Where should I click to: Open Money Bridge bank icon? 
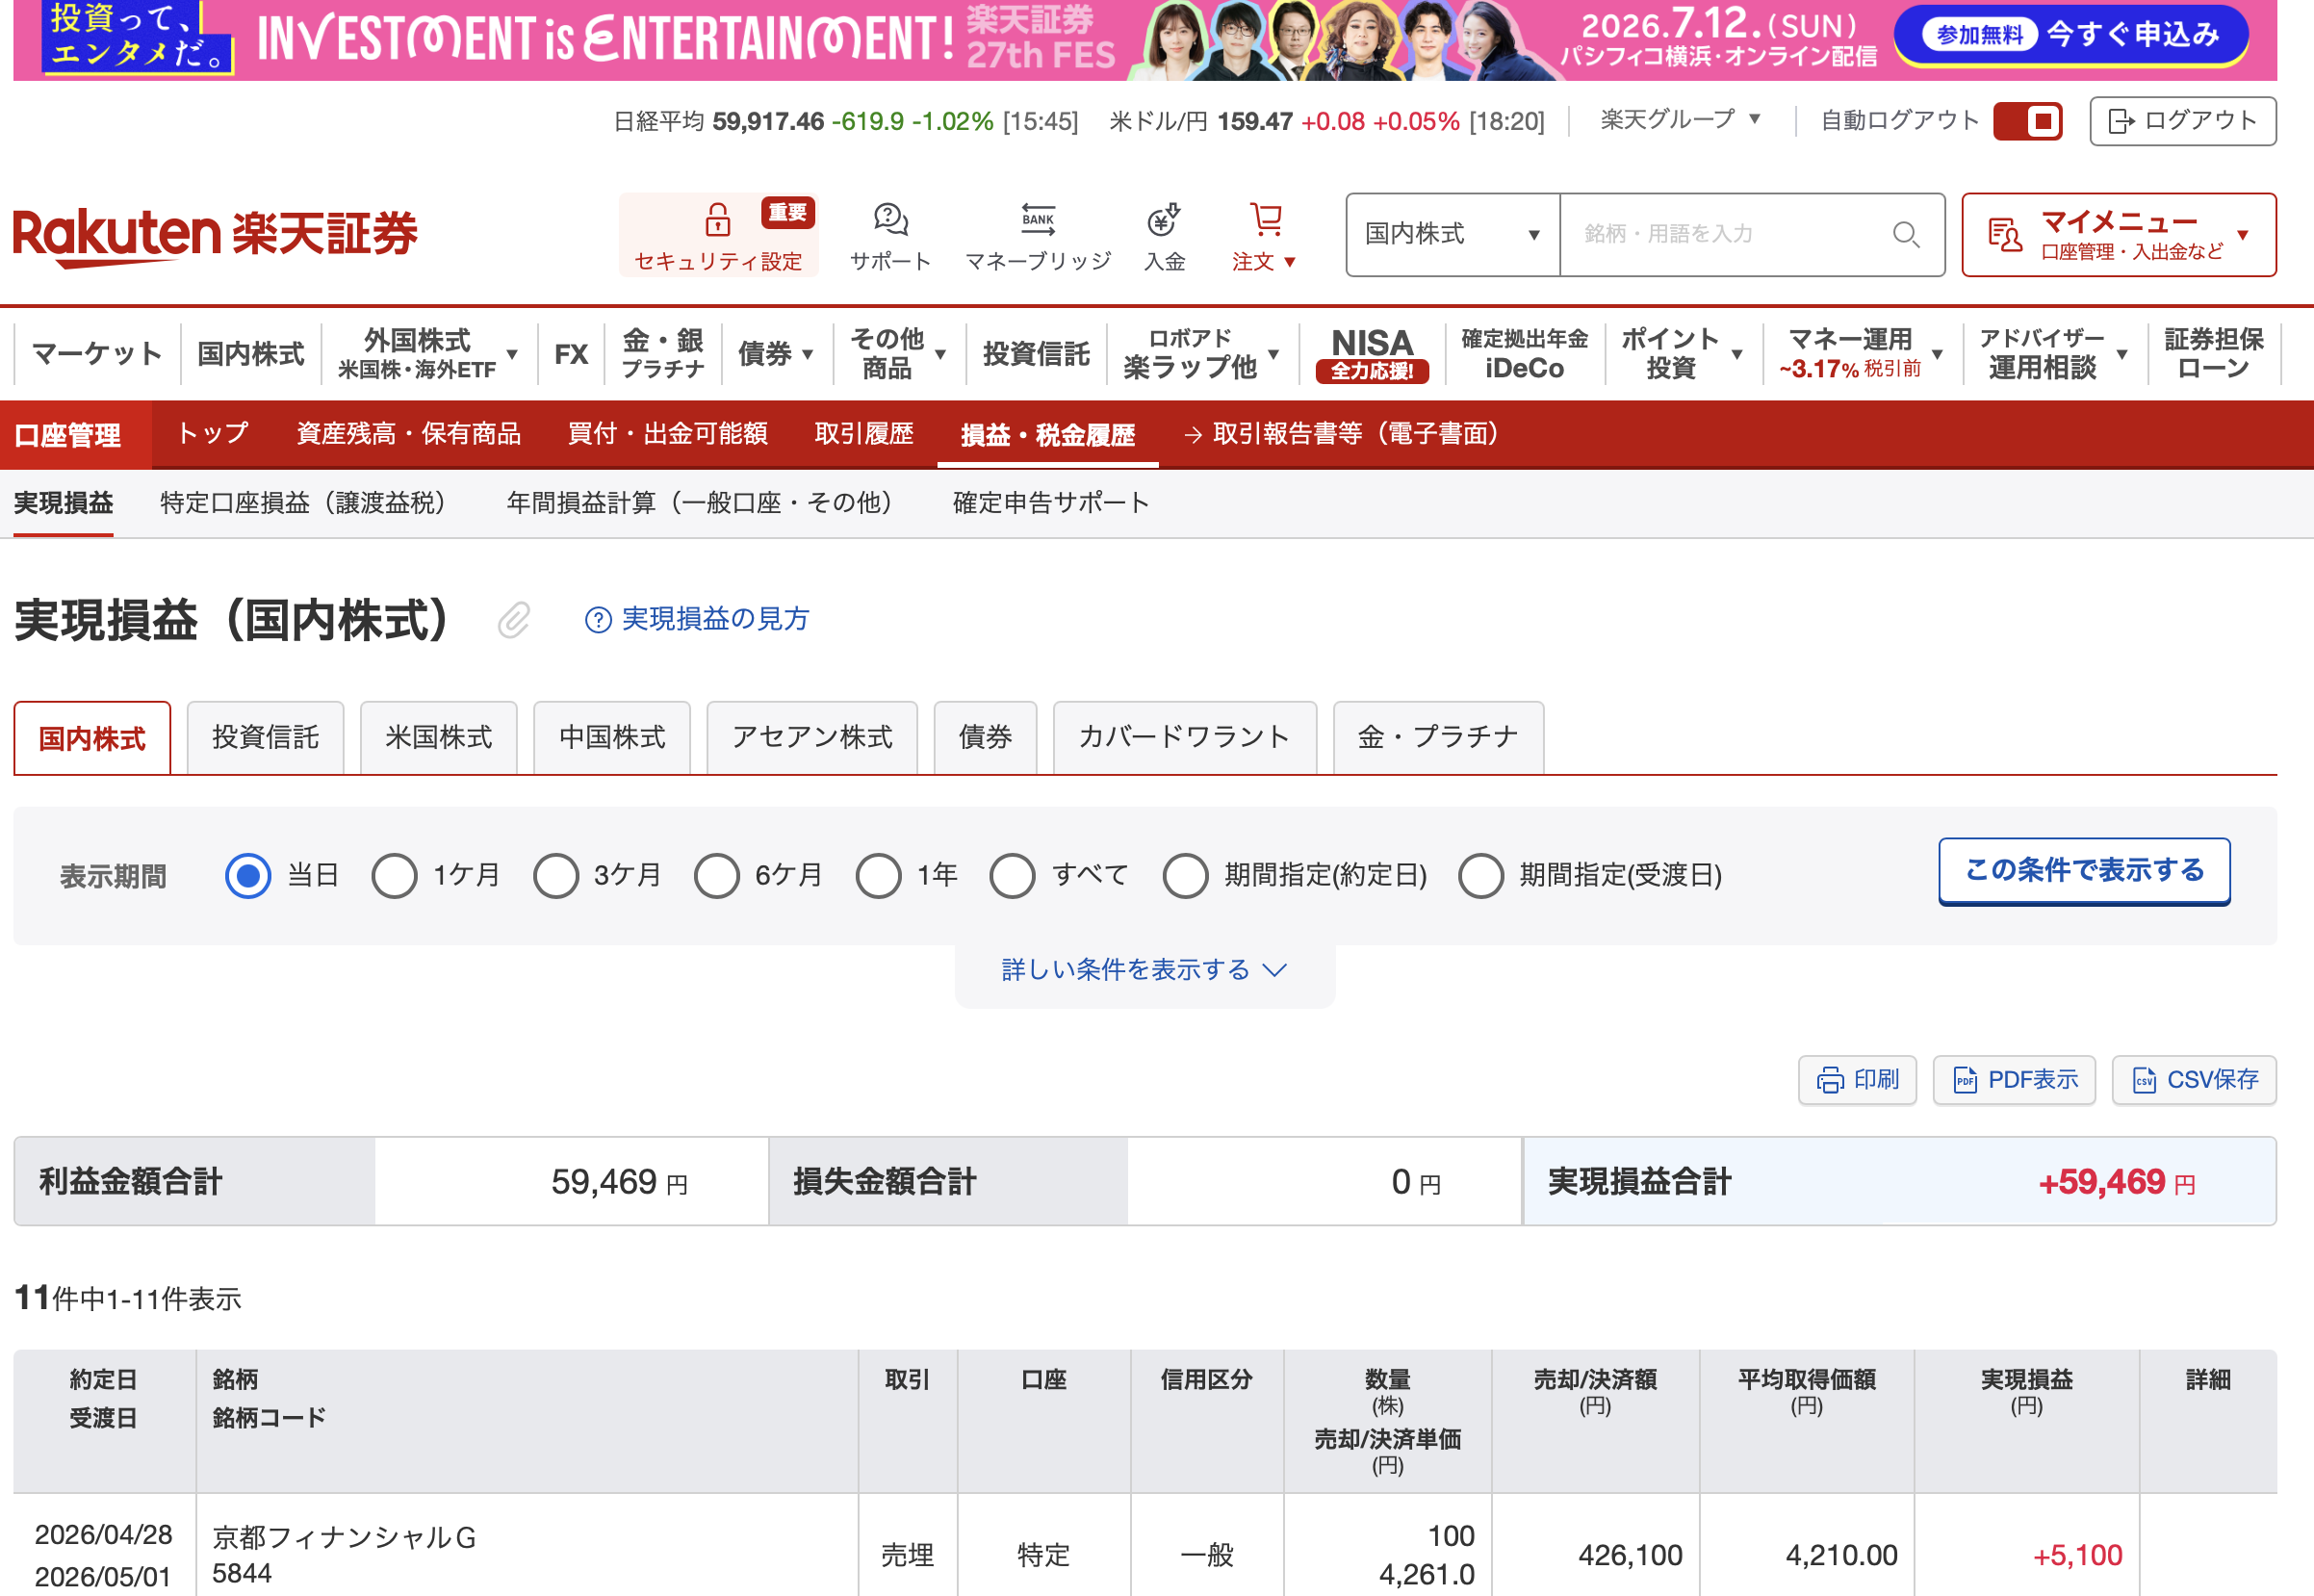(x=1037, y=220)
